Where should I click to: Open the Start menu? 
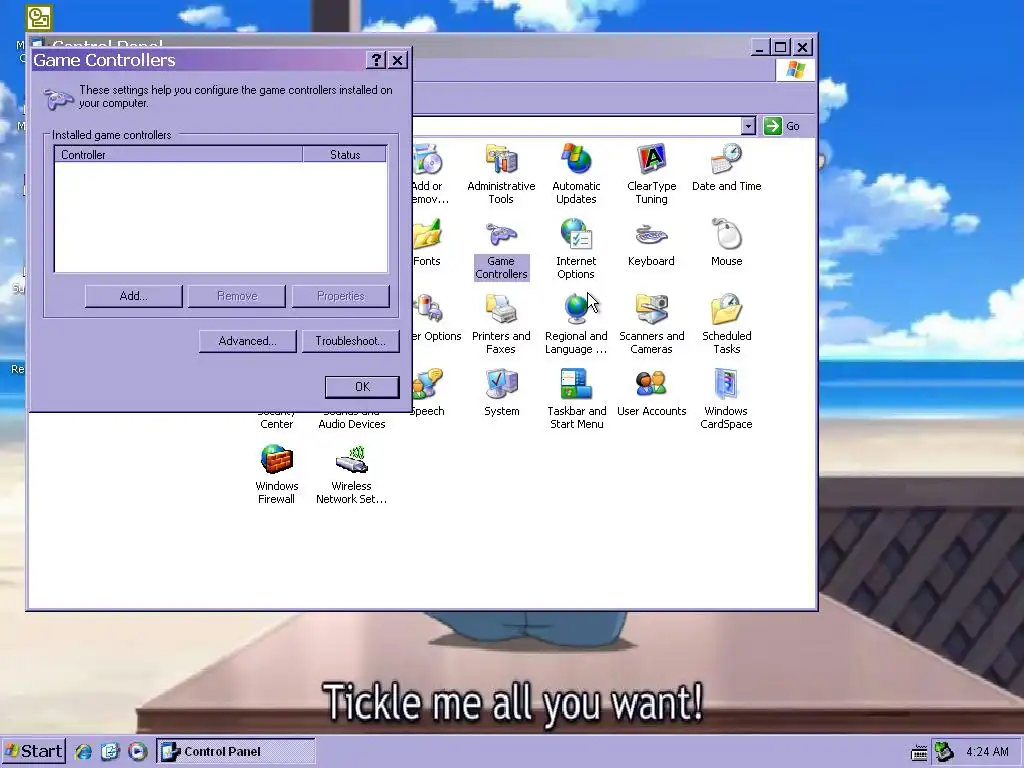pyautogui.click(x=33, y=751)
